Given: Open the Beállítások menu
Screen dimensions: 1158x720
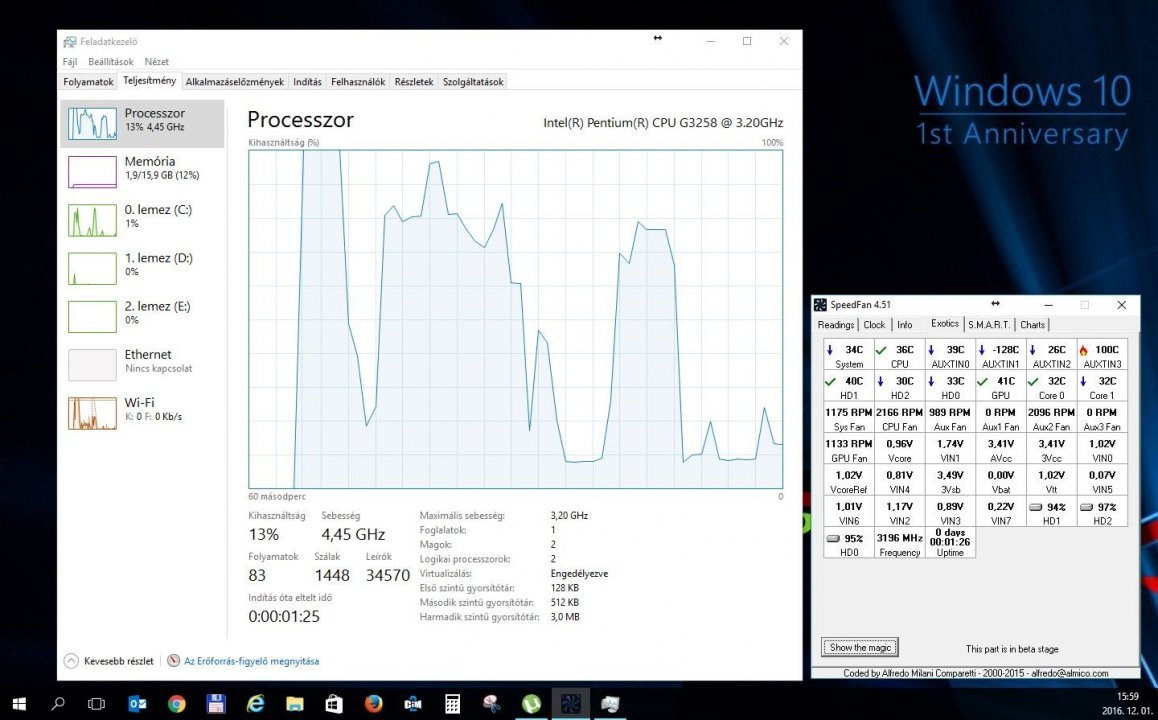Looking at the screenshot, I should tap(111, 62).
